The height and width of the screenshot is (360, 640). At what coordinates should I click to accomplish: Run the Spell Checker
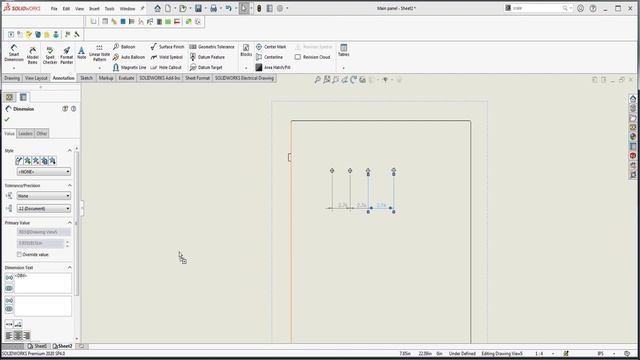pos(50,55)
